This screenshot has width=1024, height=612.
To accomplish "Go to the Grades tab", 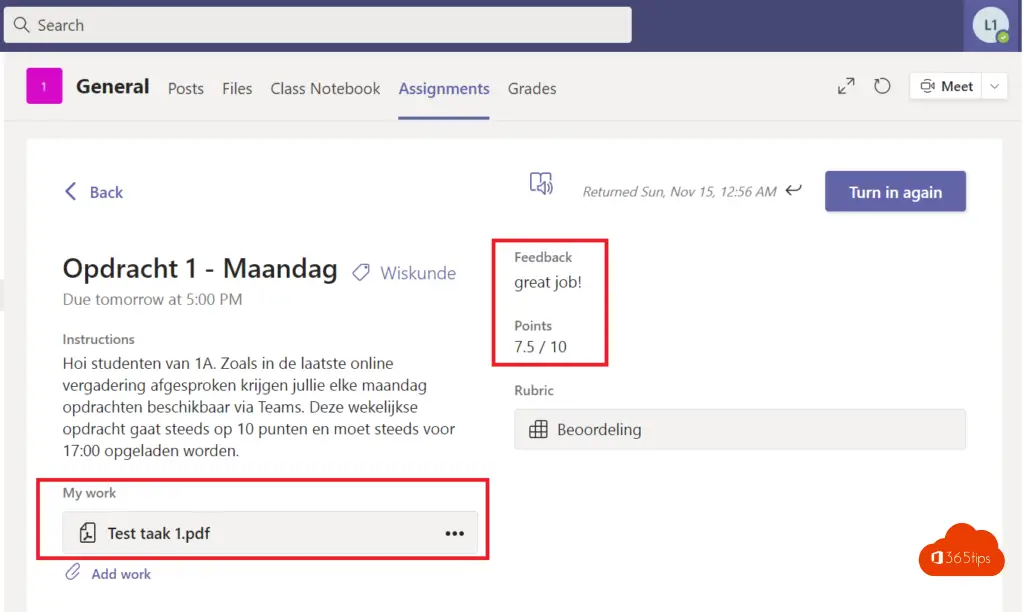I will tap(532, 88).
